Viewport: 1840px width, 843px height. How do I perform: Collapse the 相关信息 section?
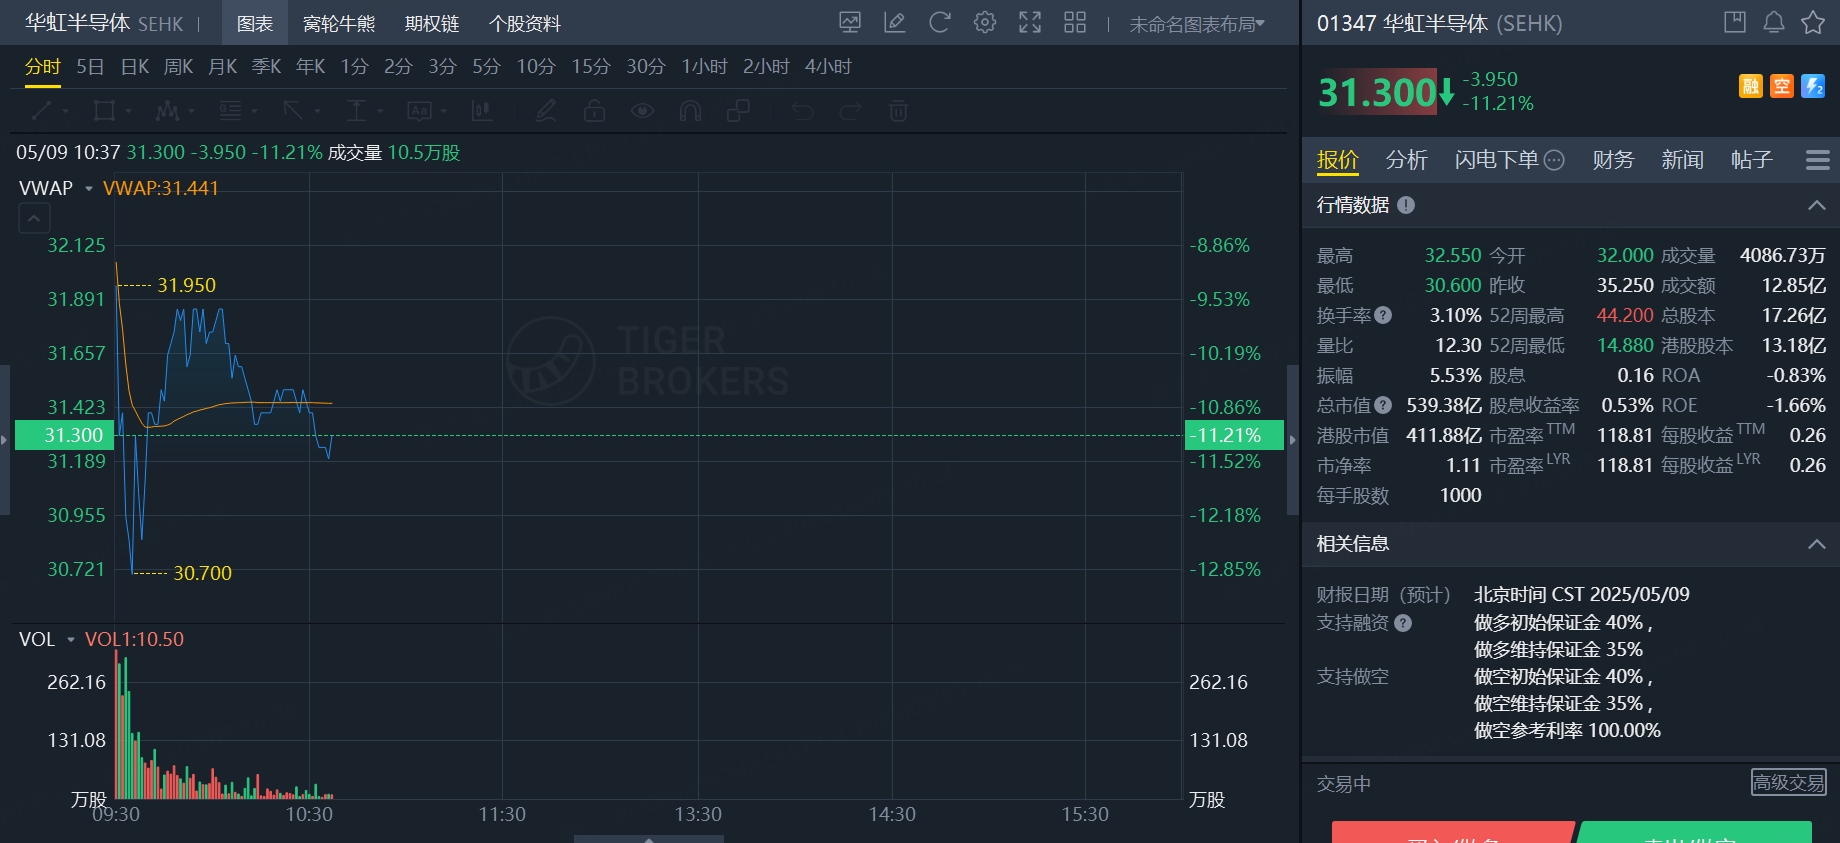pyautogui.click(x=1817, y=544)
